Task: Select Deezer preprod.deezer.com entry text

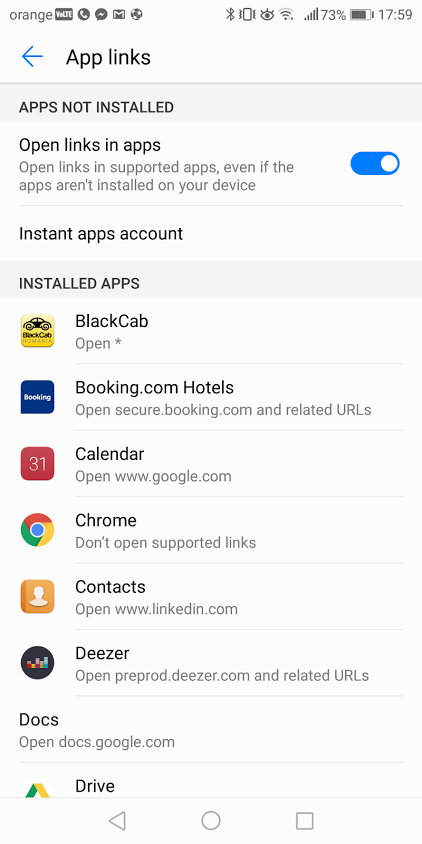Action: coord(222,675)
